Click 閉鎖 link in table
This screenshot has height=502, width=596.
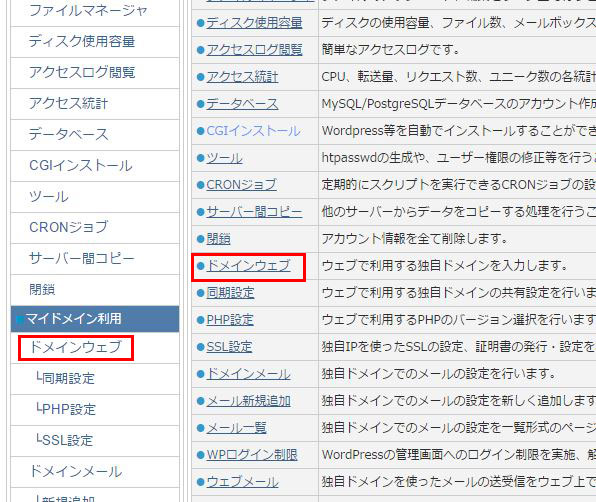(x=219, y=239)
